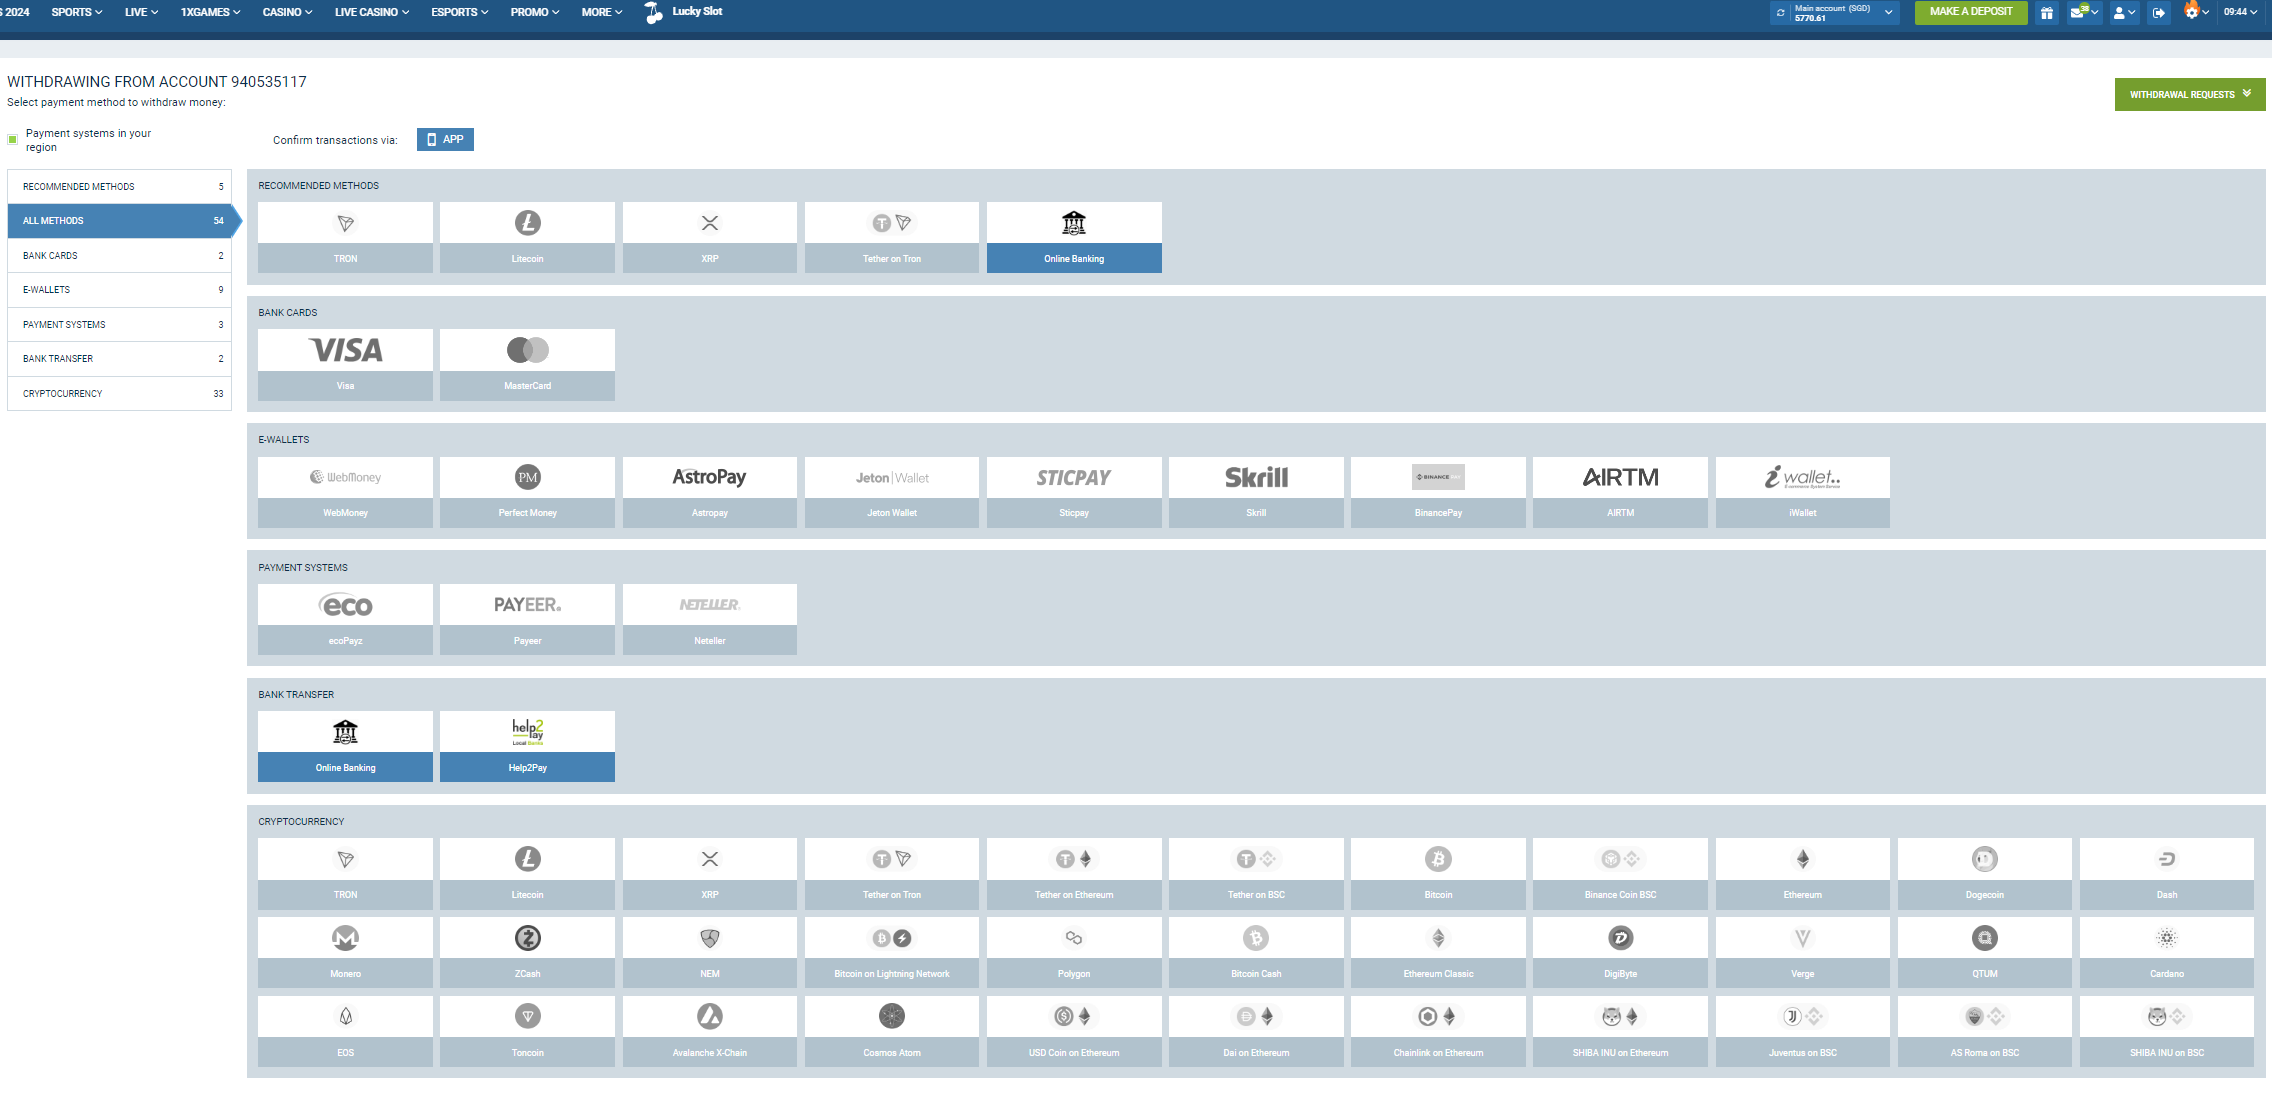Open the settings gear dropdown
Screen dimensions: 2272x1102
tap(2196, 13)
